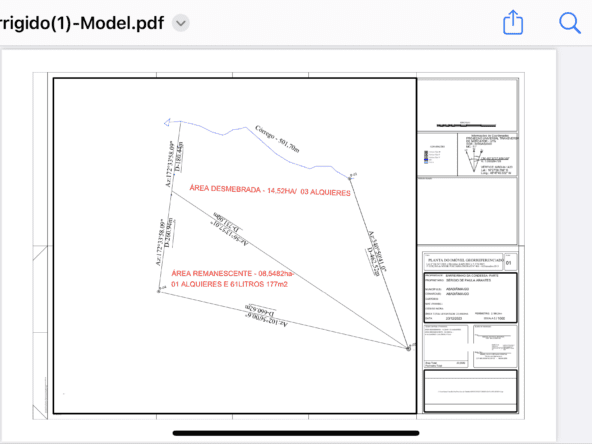Select the D-711,09m diagonal dividing line label

click(x=228, y=223)
